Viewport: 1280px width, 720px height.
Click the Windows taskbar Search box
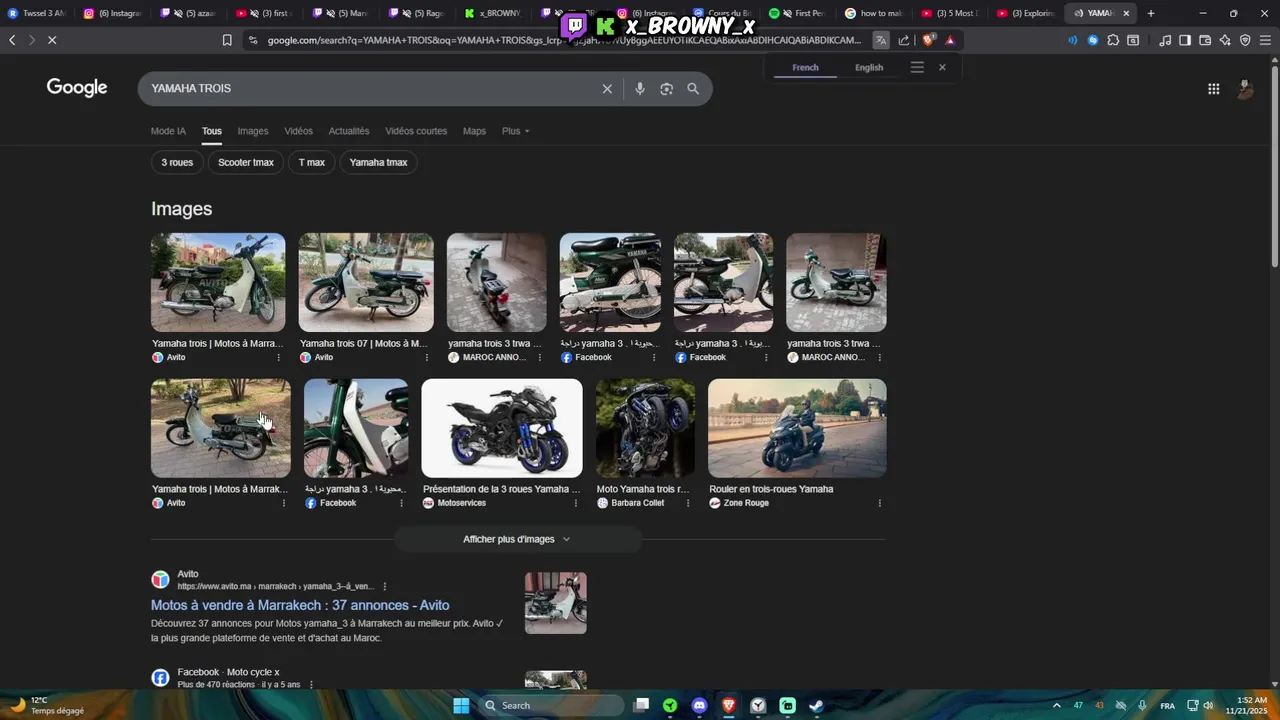point(550,705)
